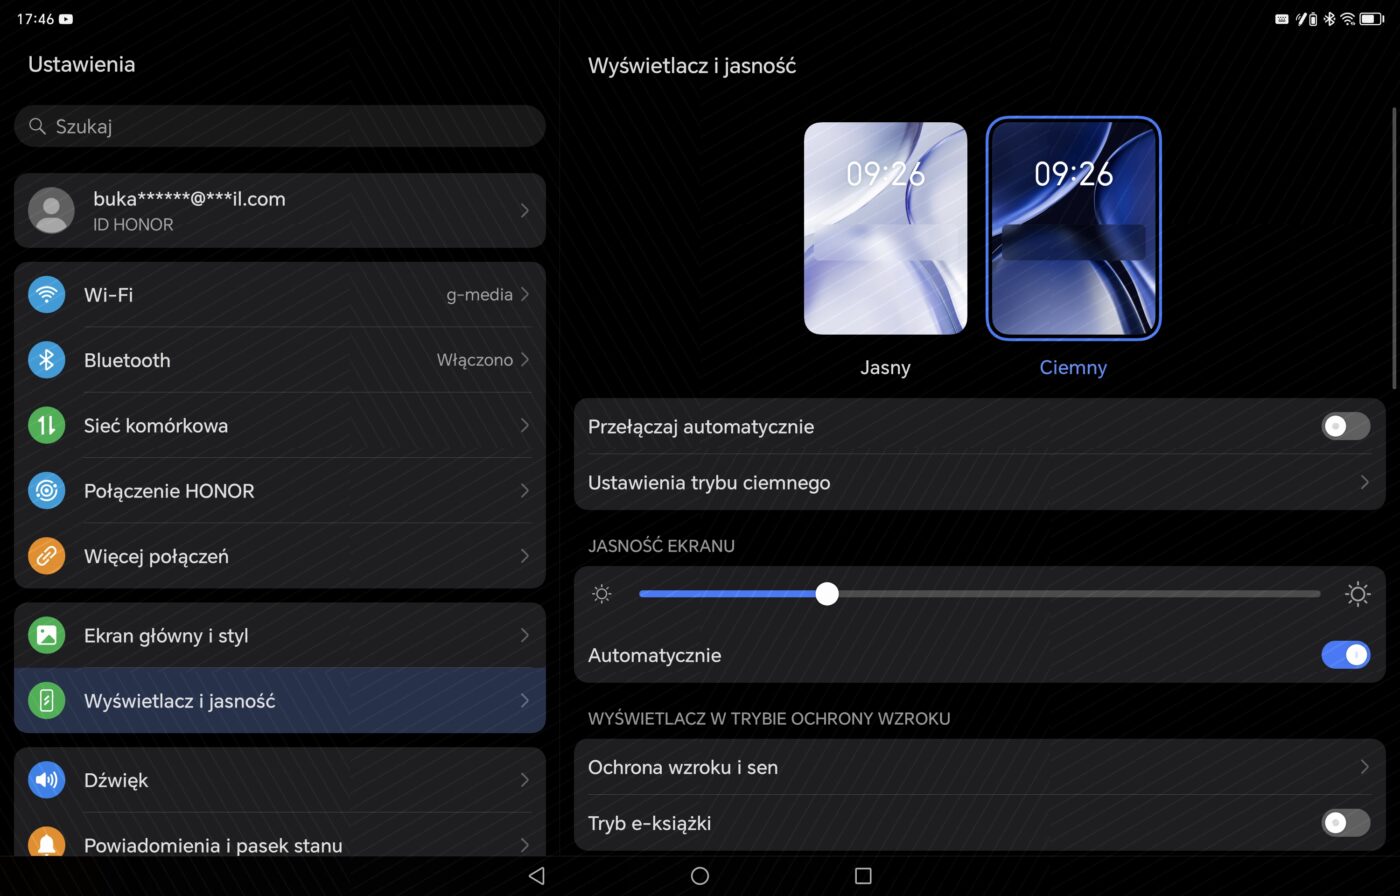Tap the Bluetooth status bar icon
Screen dimensions: 1400x896
click(x=1329, y=18)
